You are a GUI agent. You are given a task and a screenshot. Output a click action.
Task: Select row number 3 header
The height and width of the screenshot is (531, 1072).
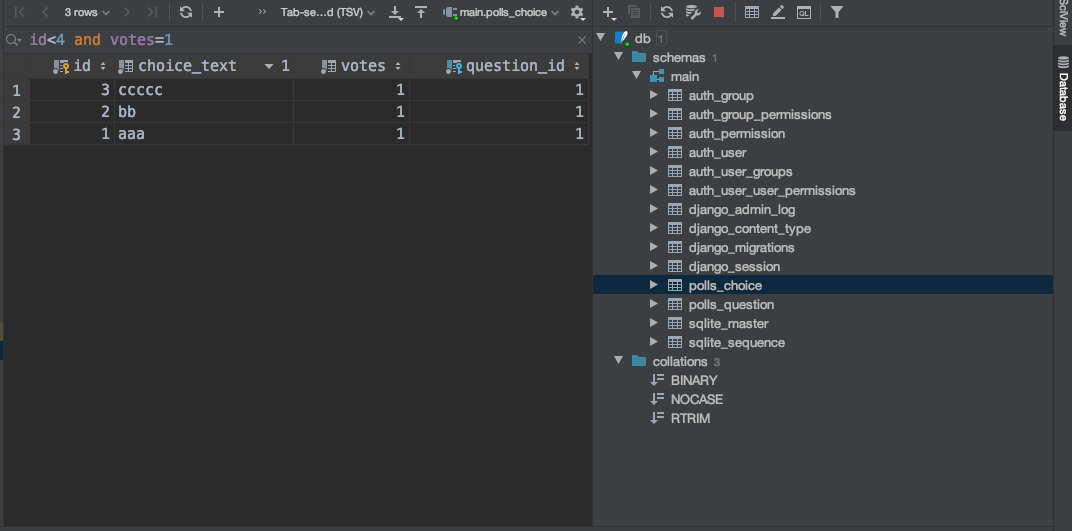(16, 134)
